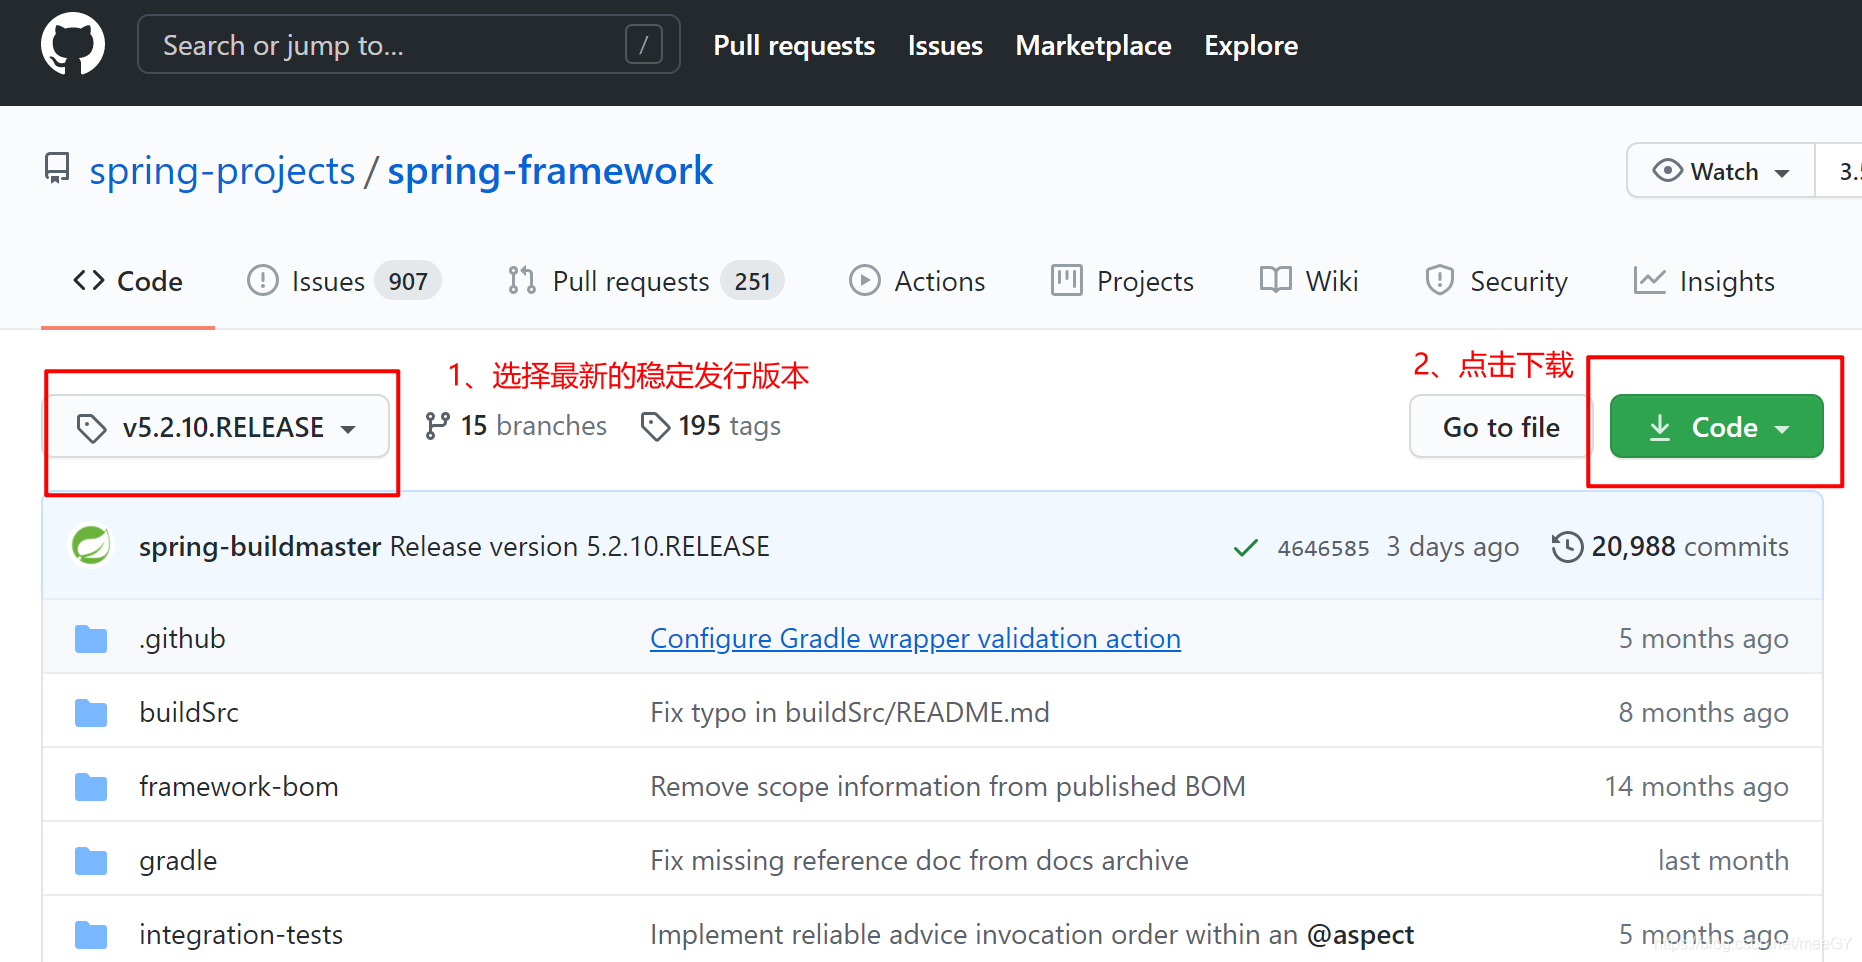
Task: Click the tag icon in version selector
Action: point(92,428)
